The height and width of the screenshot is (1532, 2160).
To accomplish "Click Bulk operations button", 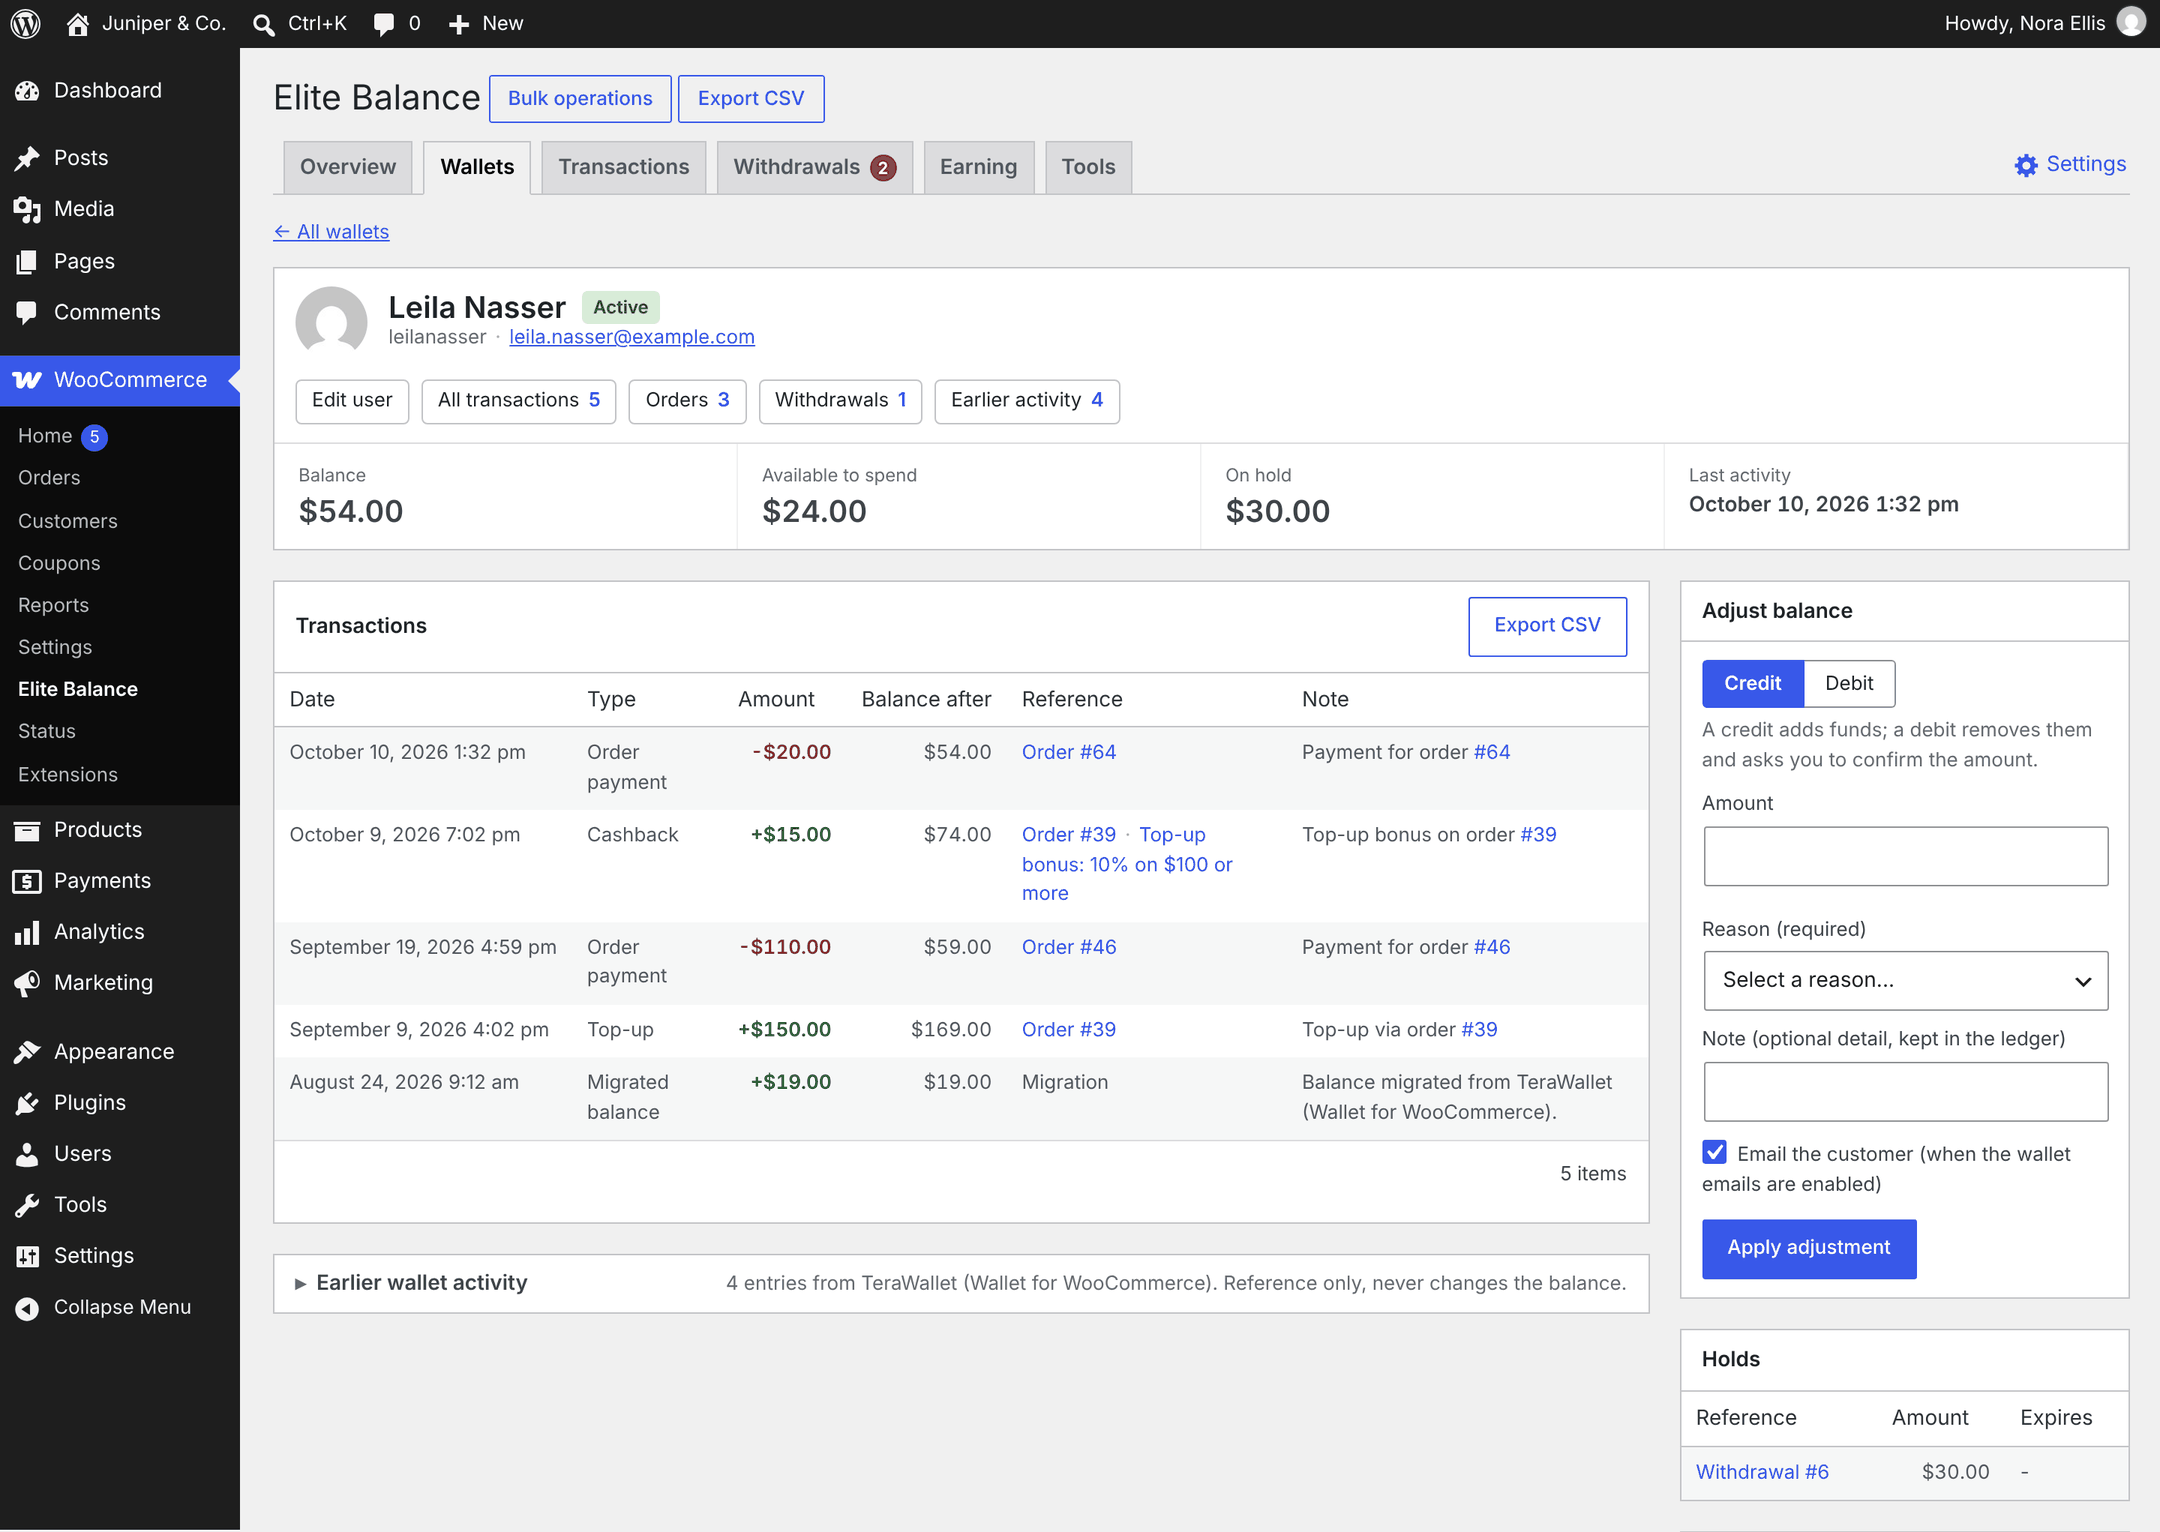I will (x=580, y=99).
